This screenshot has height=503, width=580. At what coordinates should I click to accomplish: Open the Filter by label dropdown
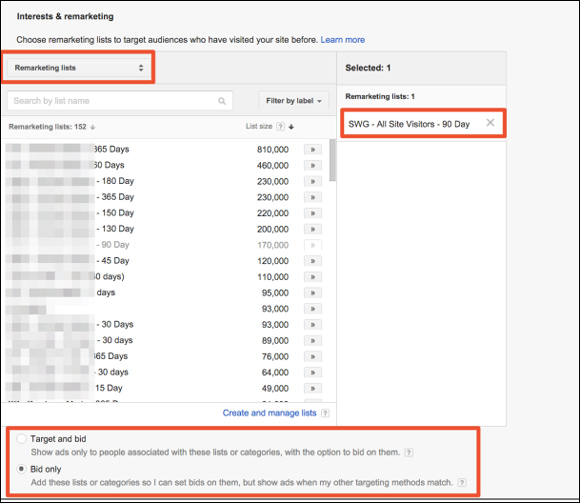click(293, 101)
